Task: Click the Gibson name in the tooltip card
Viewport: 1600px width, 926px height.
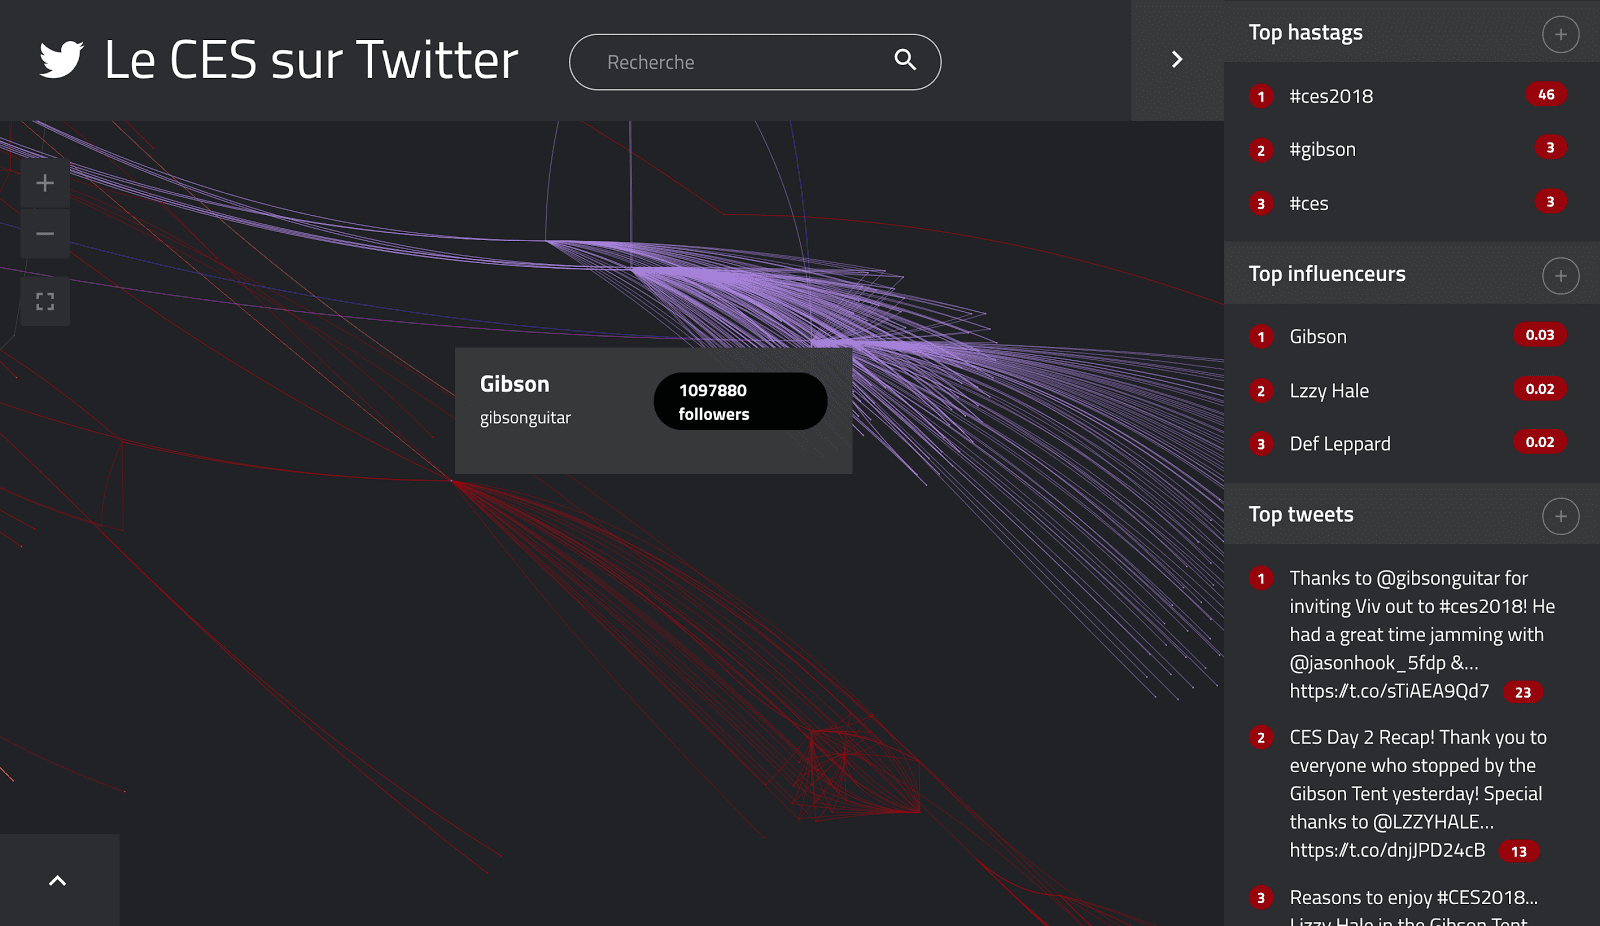Action: click(514, 384)
